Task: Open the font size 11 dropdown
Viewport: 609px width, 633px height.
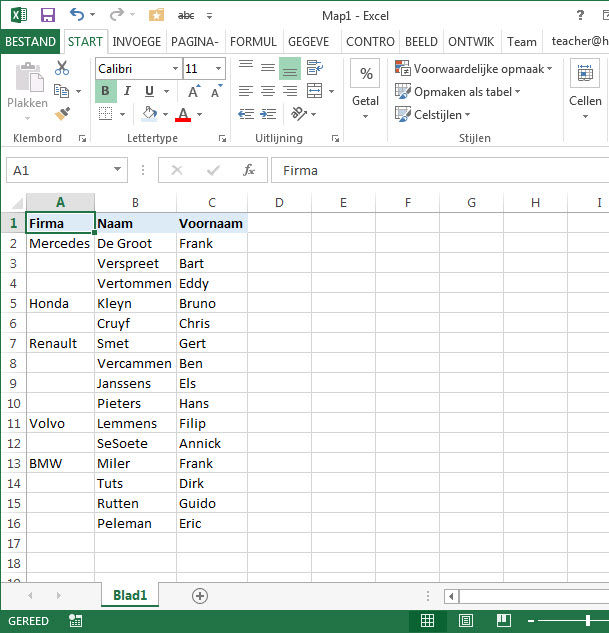Action: (x=218, y=68)
